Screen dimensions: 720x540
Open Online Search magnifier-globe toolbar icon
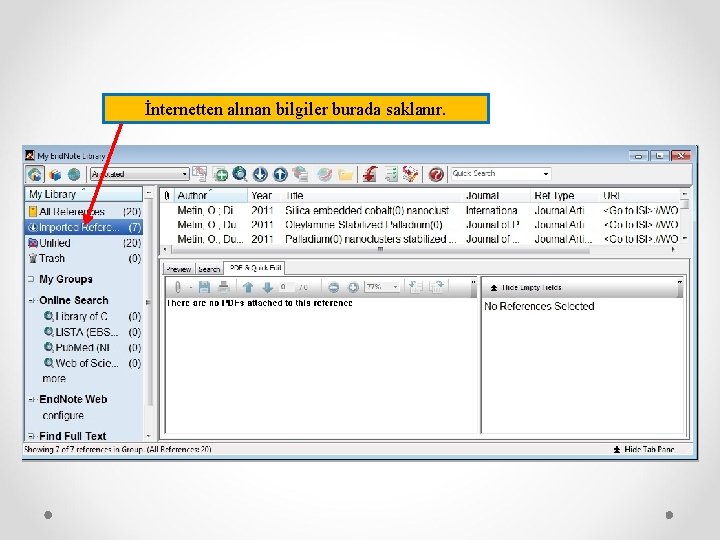point(240,174)
